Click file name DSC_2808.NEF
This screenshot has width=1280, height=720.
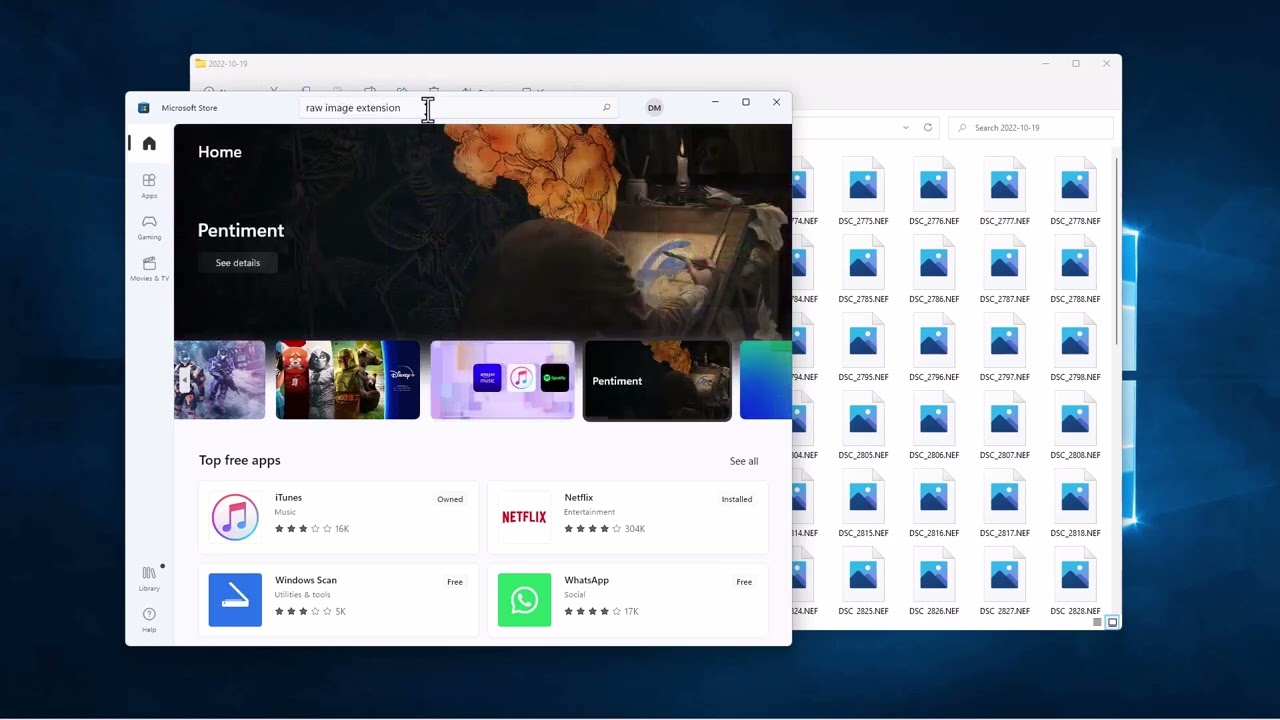pyautogui.click(x=1075, y=455)
